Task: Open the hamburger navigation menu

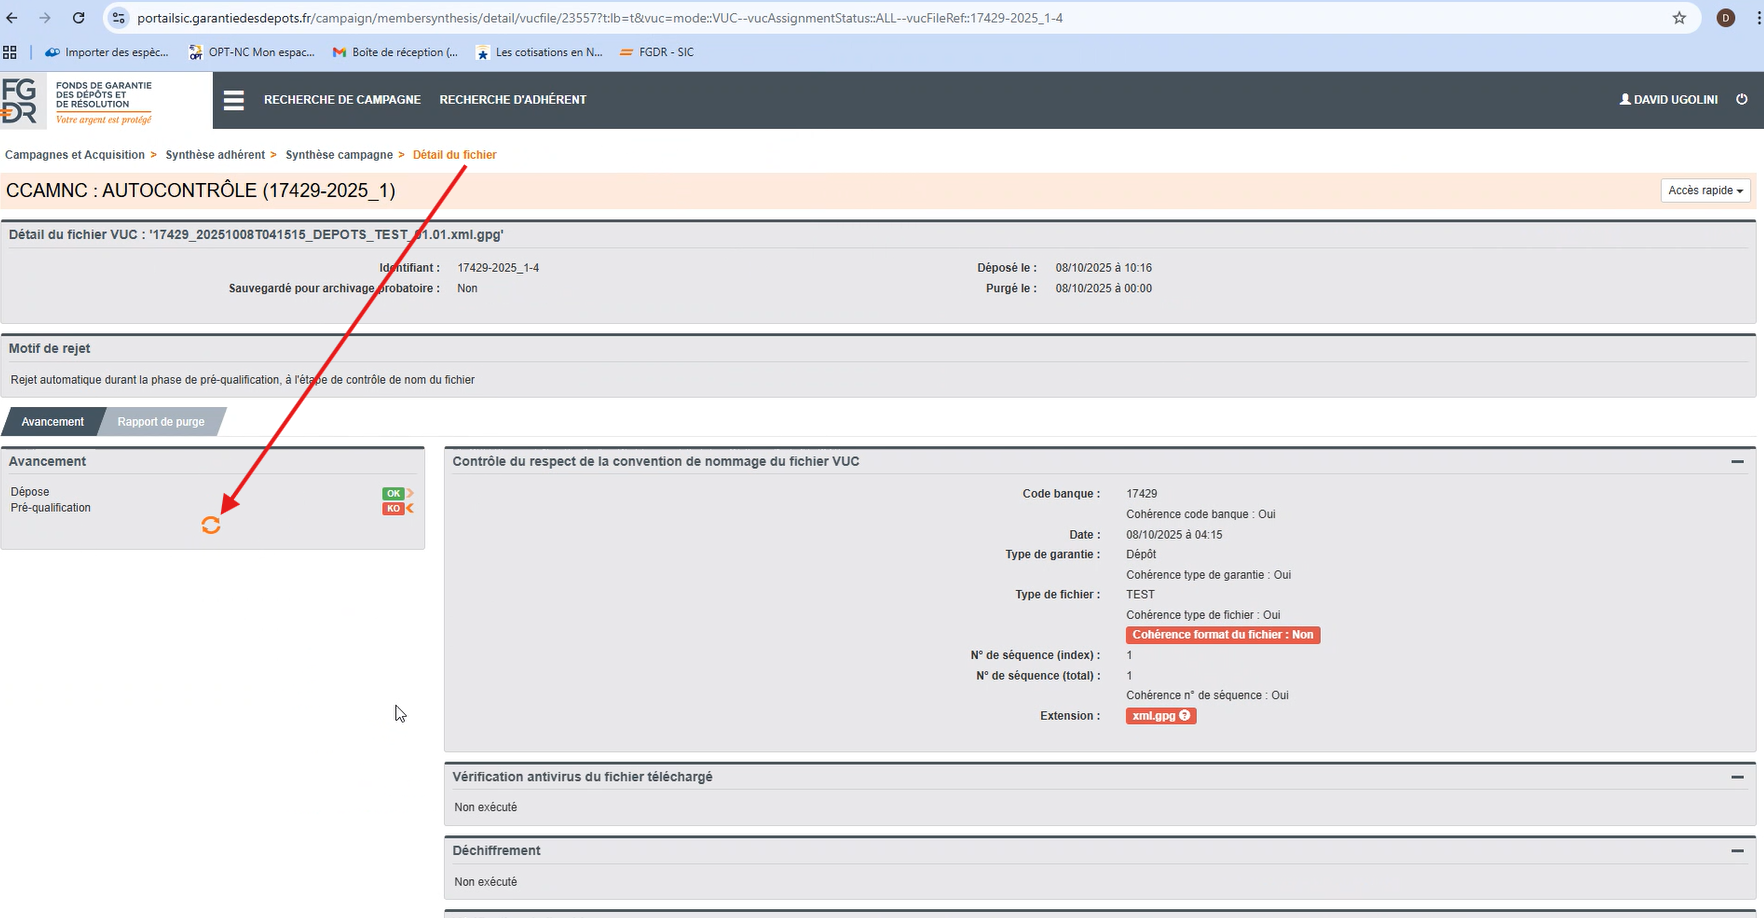Action: (x=234, y=100)
